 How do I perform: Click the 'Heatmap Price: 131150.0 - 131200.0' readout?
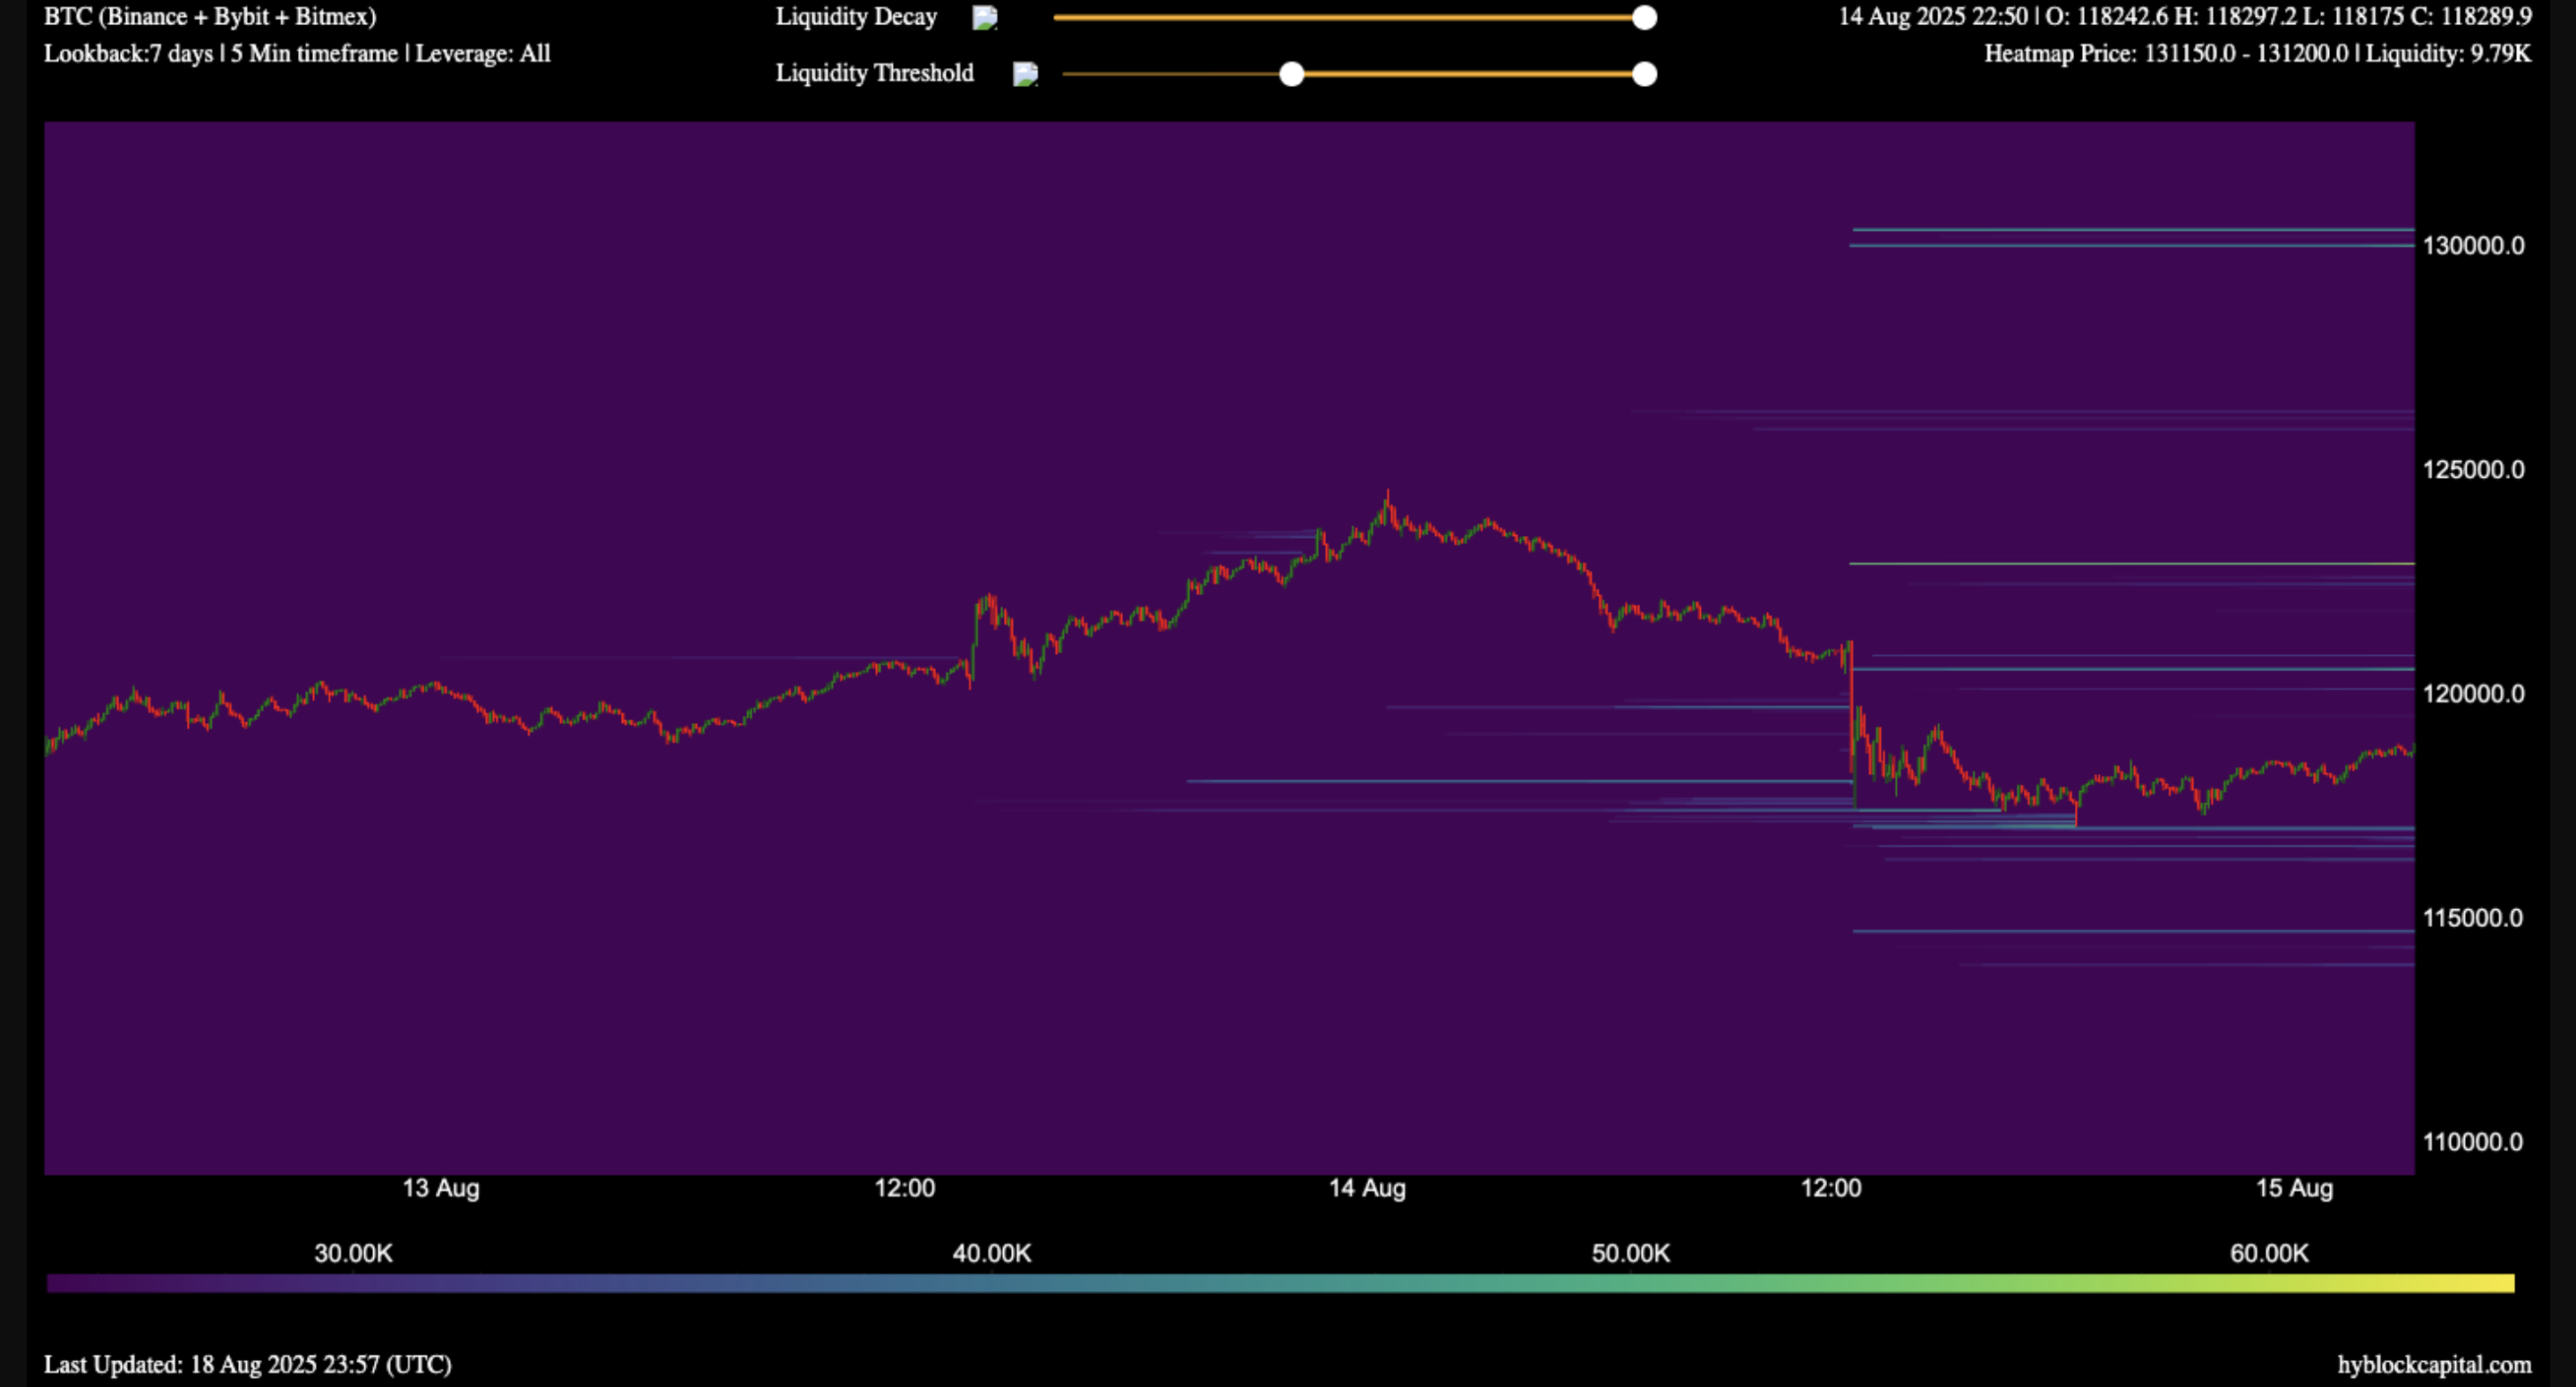tap(2258, 53)
